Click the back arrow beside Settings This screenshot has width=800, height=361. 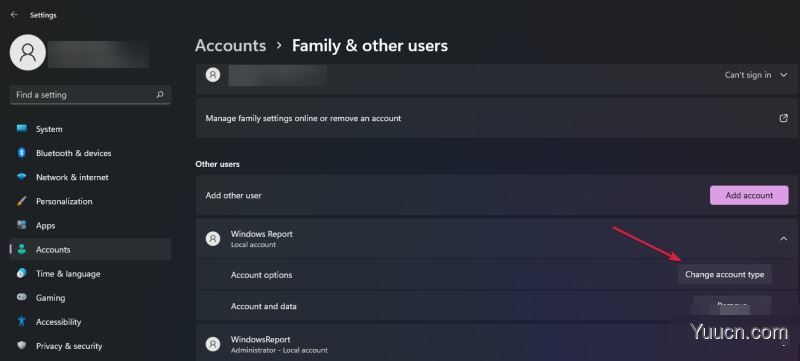point(14,15)
